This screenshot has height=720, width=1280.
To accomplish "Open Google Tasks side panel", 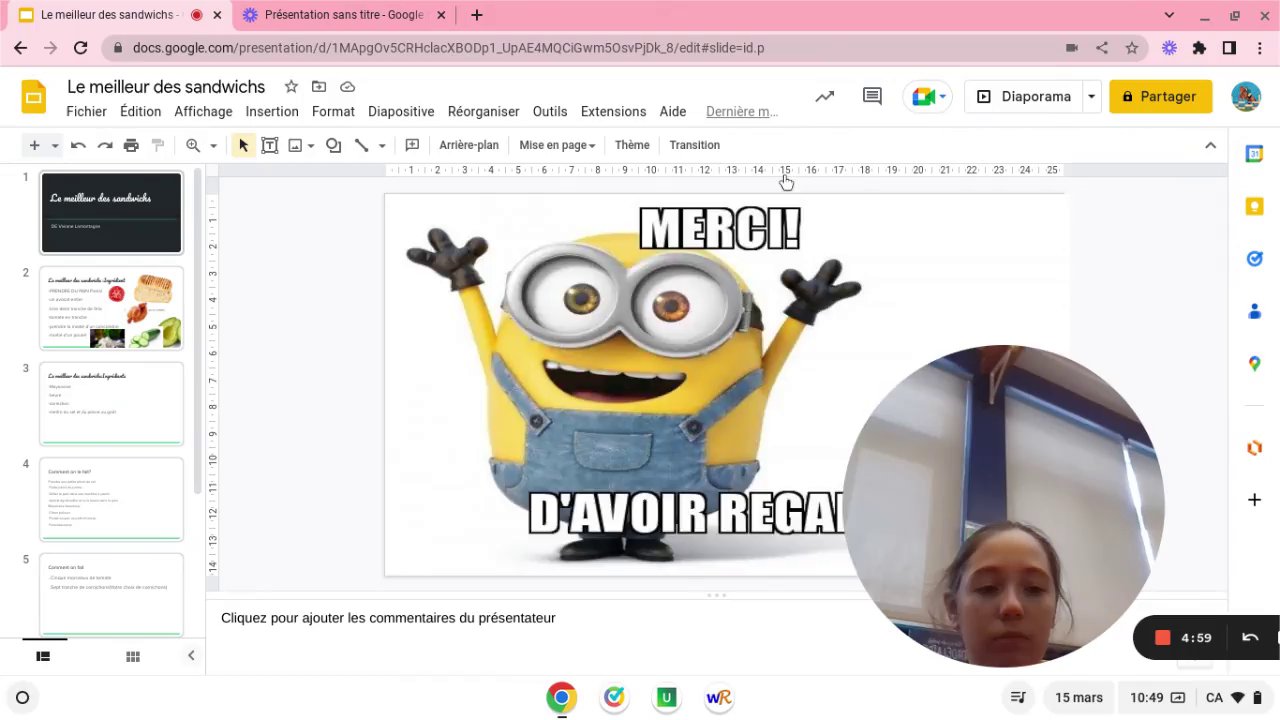I will tap(1254, 258).
